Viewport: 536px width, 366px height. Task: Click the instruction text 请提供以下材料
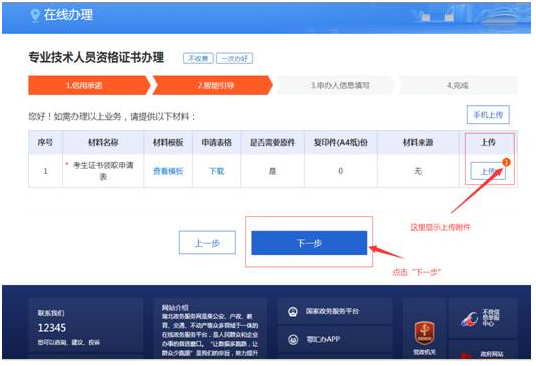pos(159,117)
